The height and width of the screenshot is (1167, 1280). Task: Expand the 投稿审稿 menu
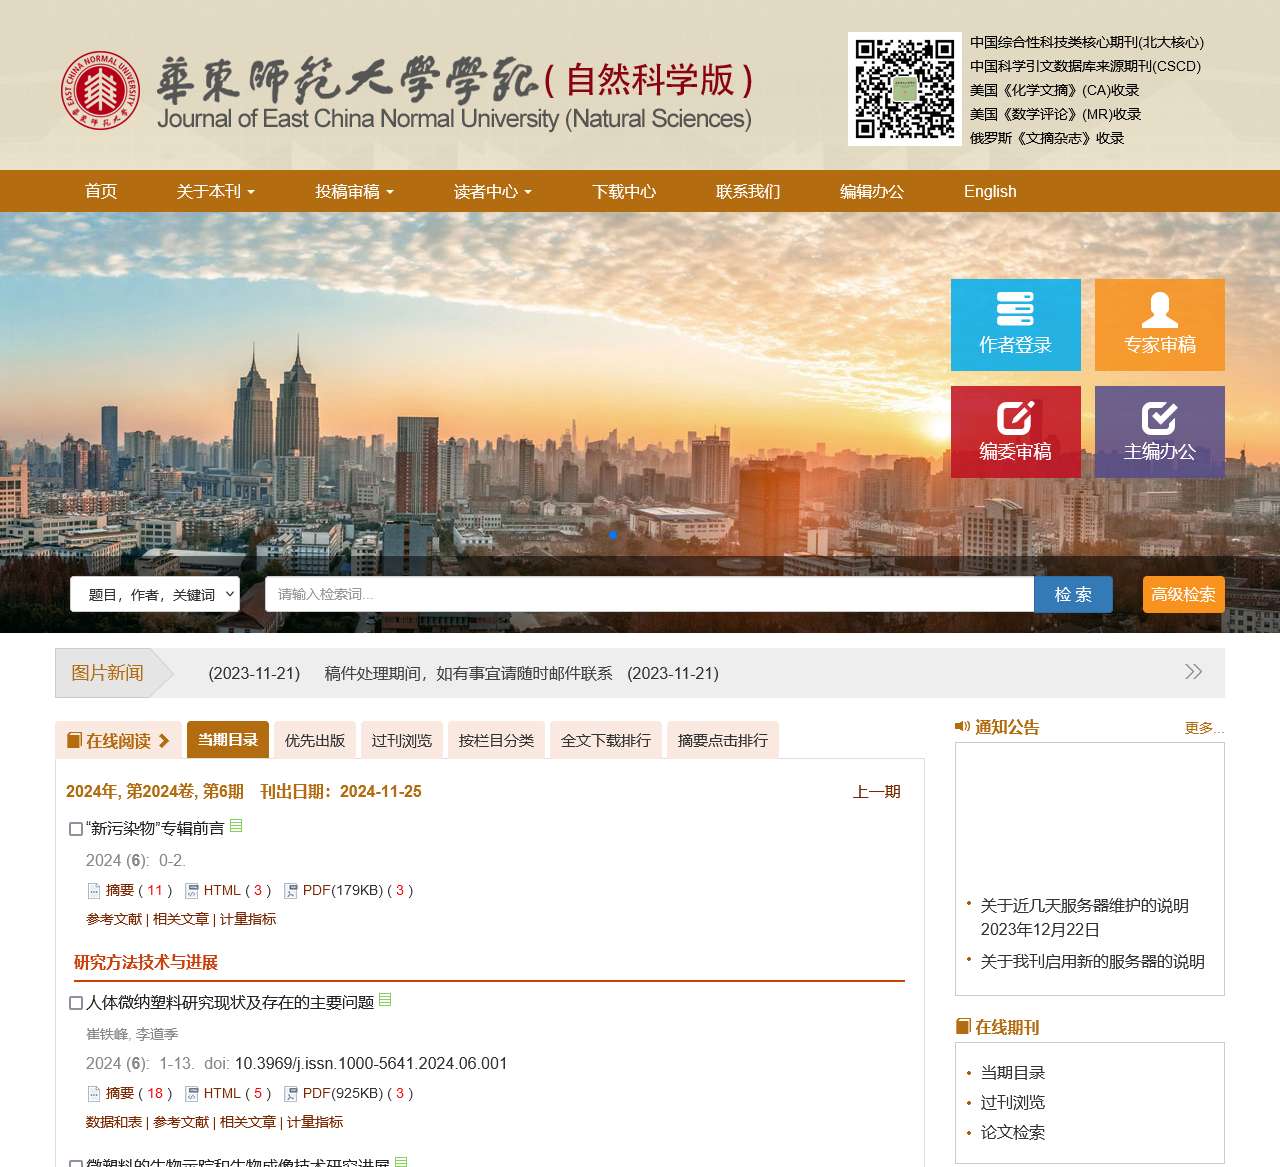point(354,191)
